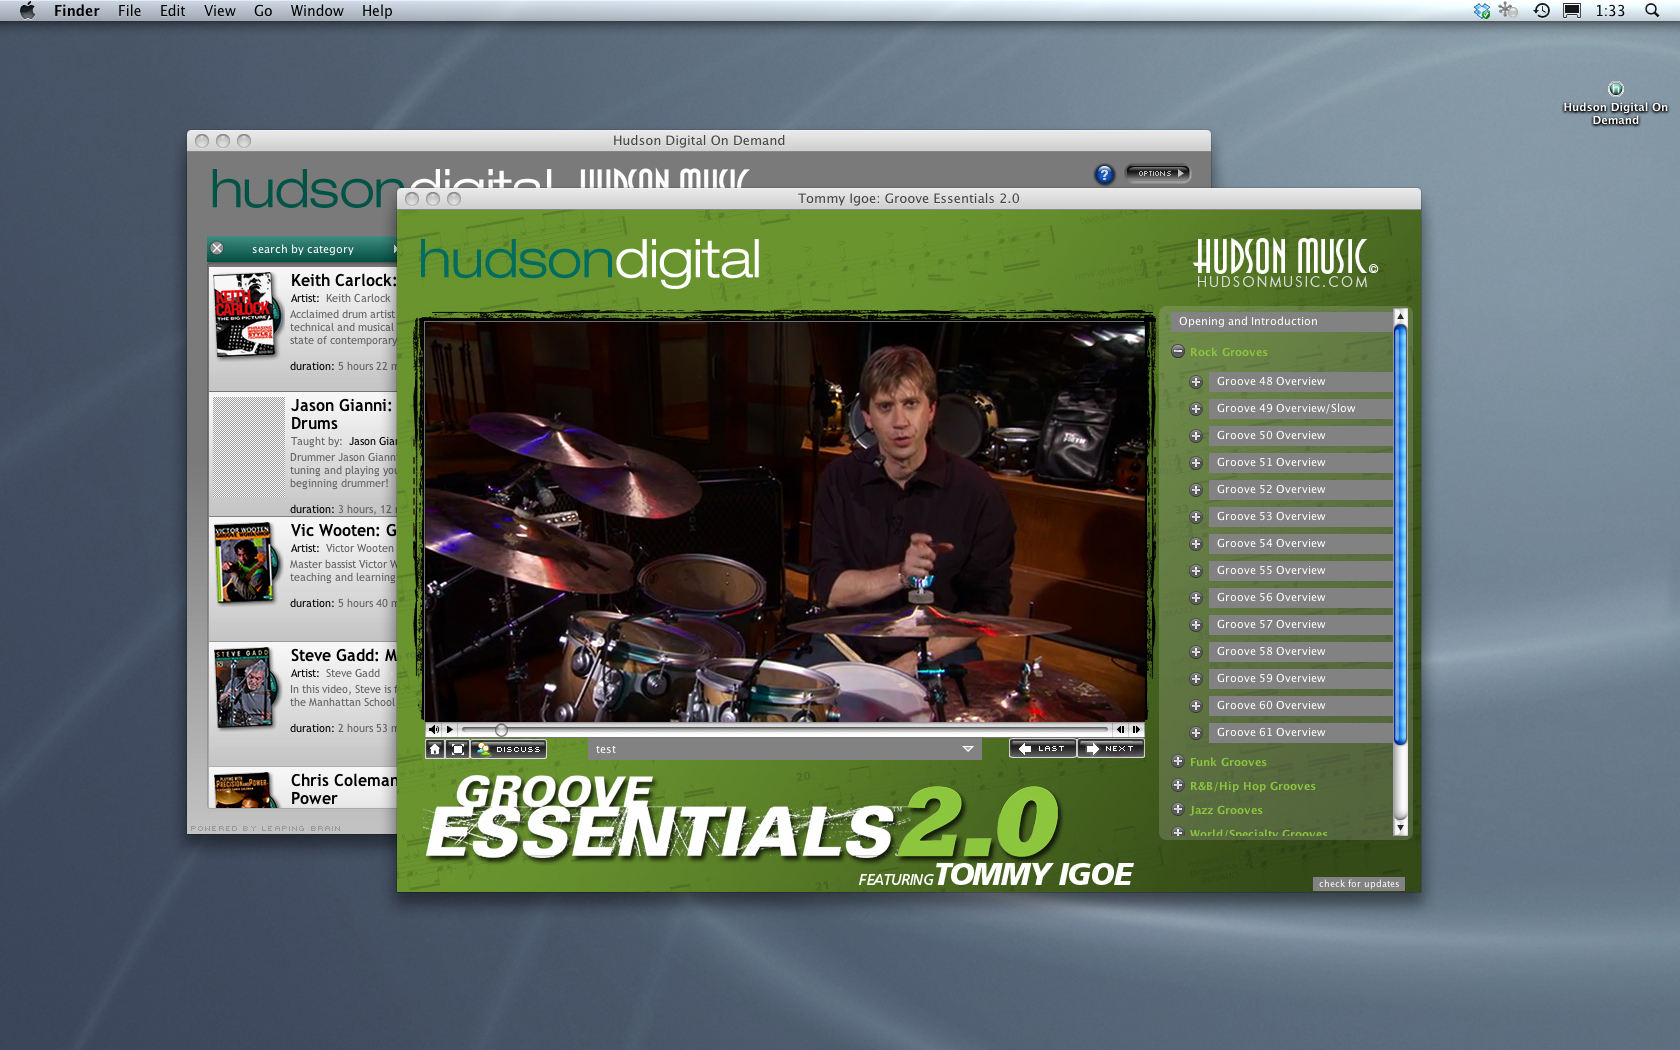The width and height of the screenshot is (1680, 1050).
Task: Expand Groove 49 Overview/Slow
Action: click(x=1195, y=409)
